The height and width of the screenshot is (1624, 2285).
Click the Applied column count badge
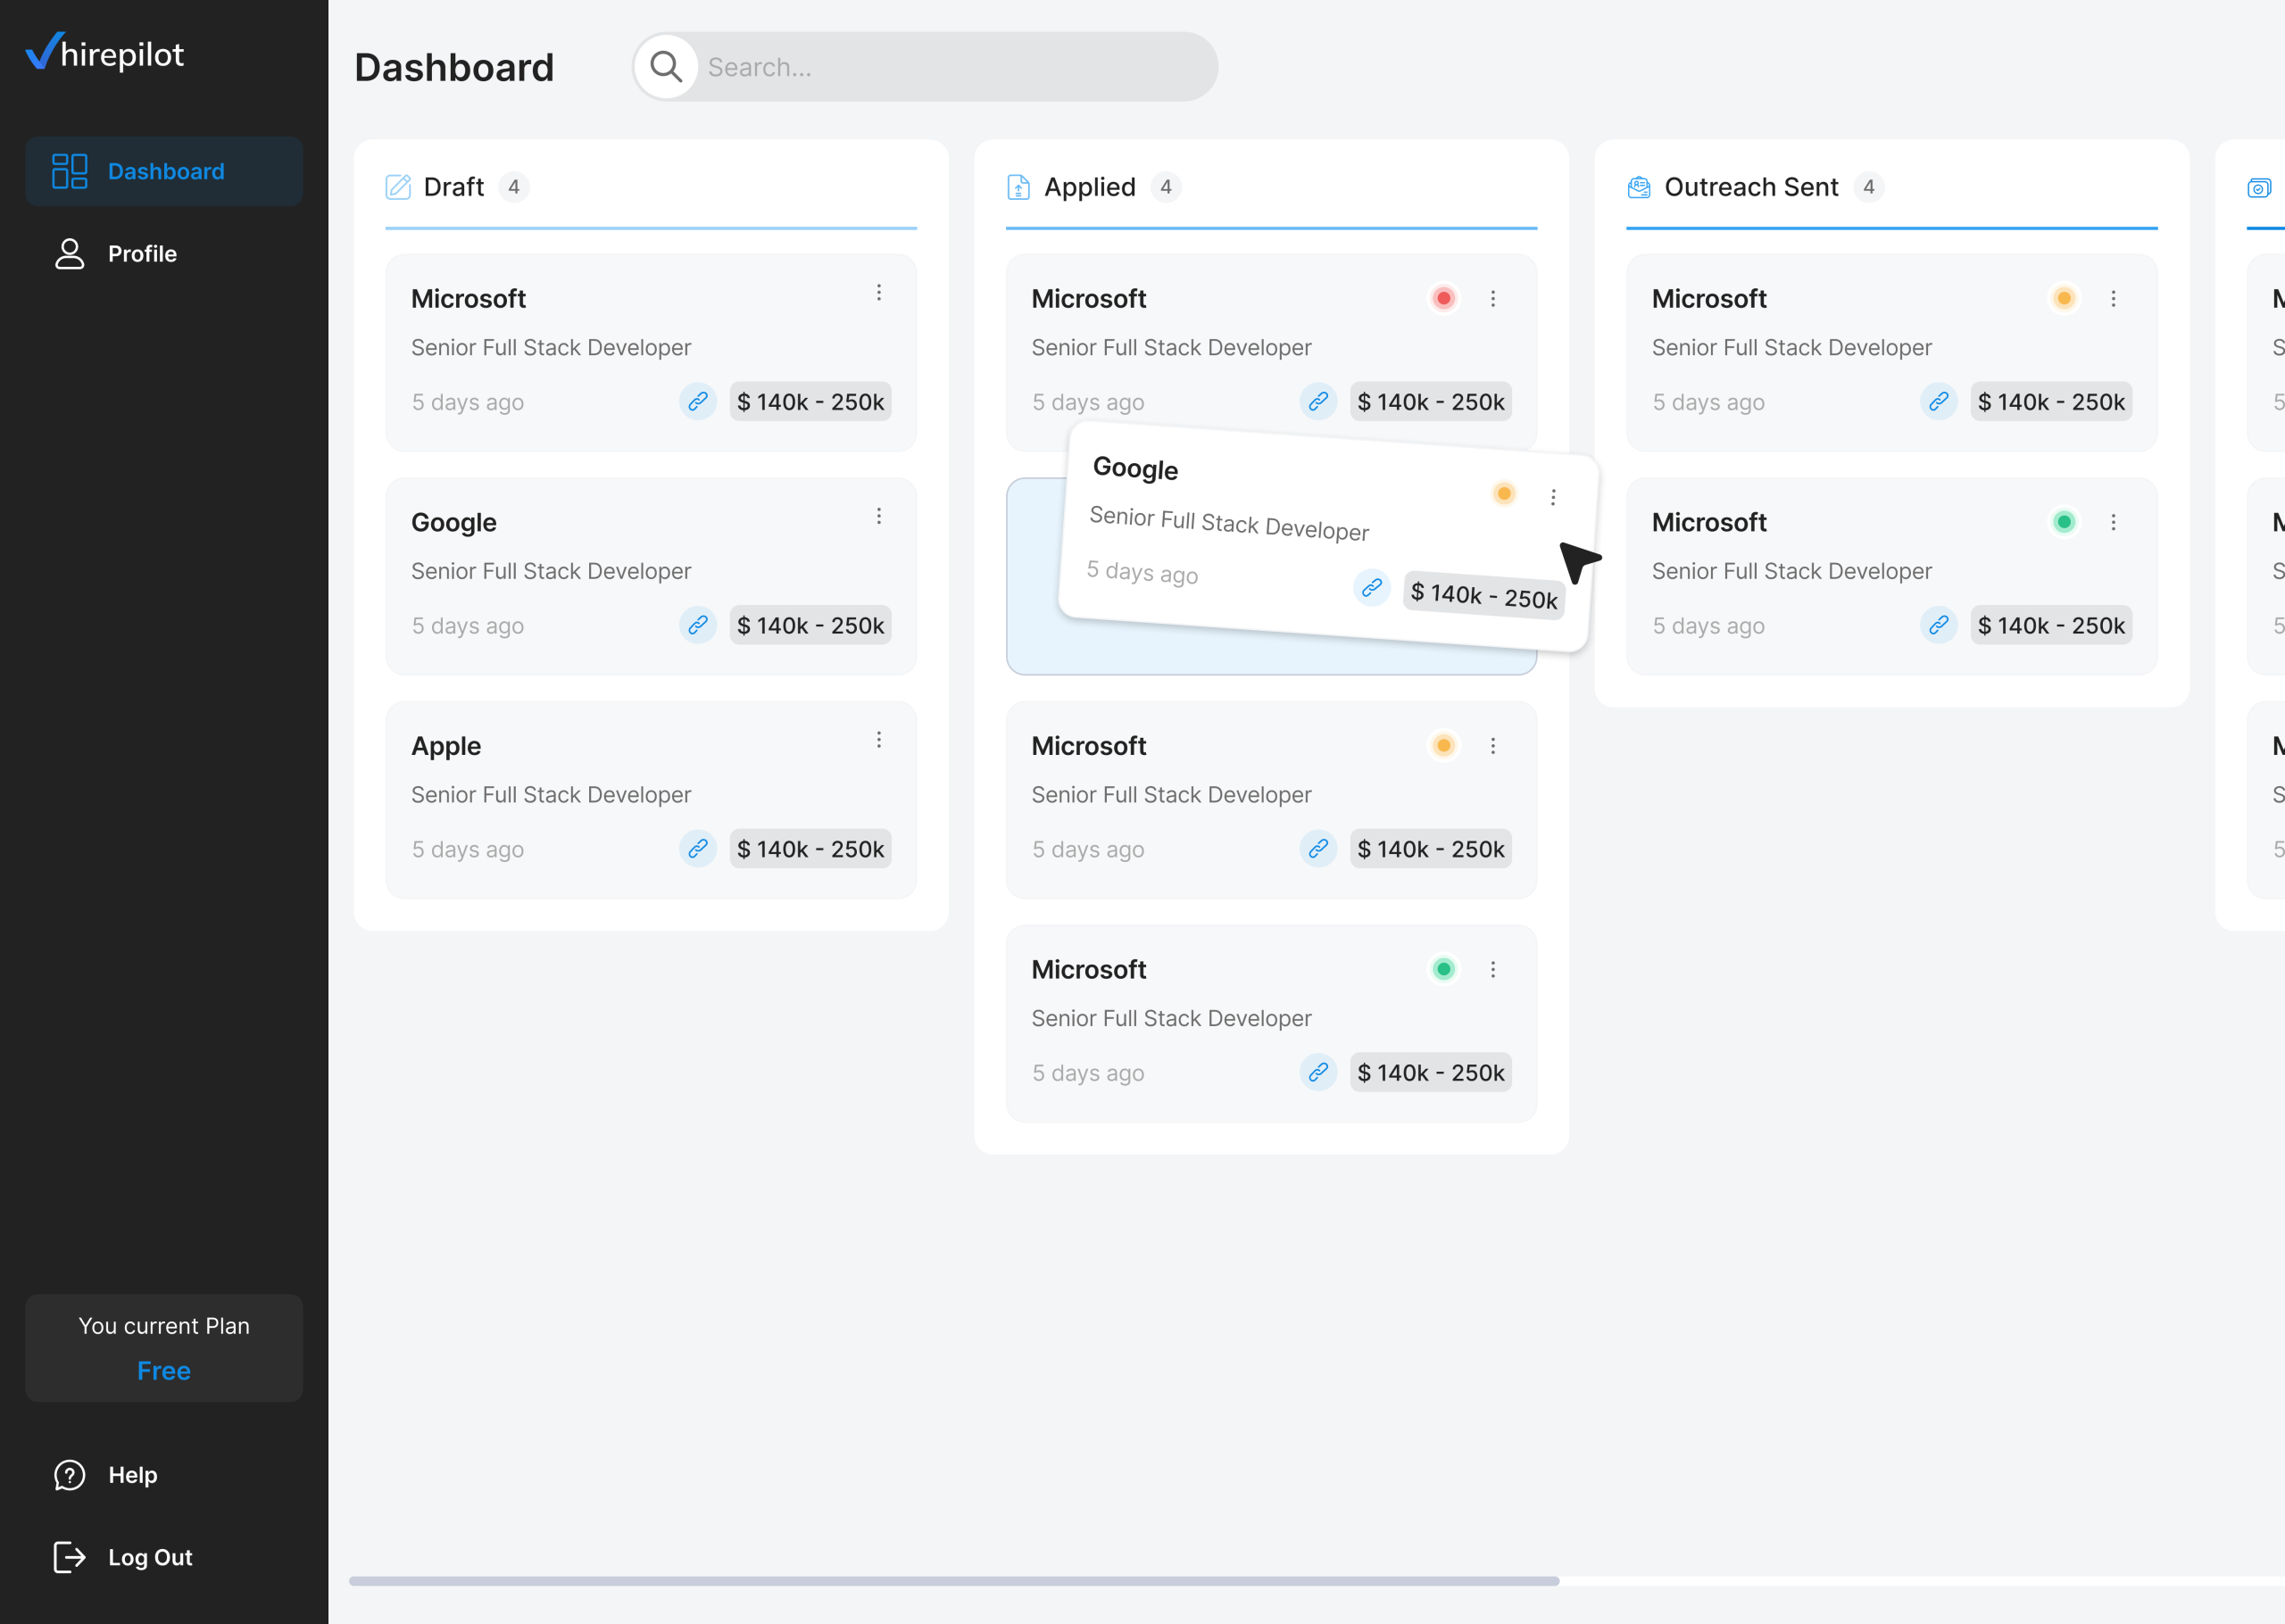click(x=1166, y=187)
